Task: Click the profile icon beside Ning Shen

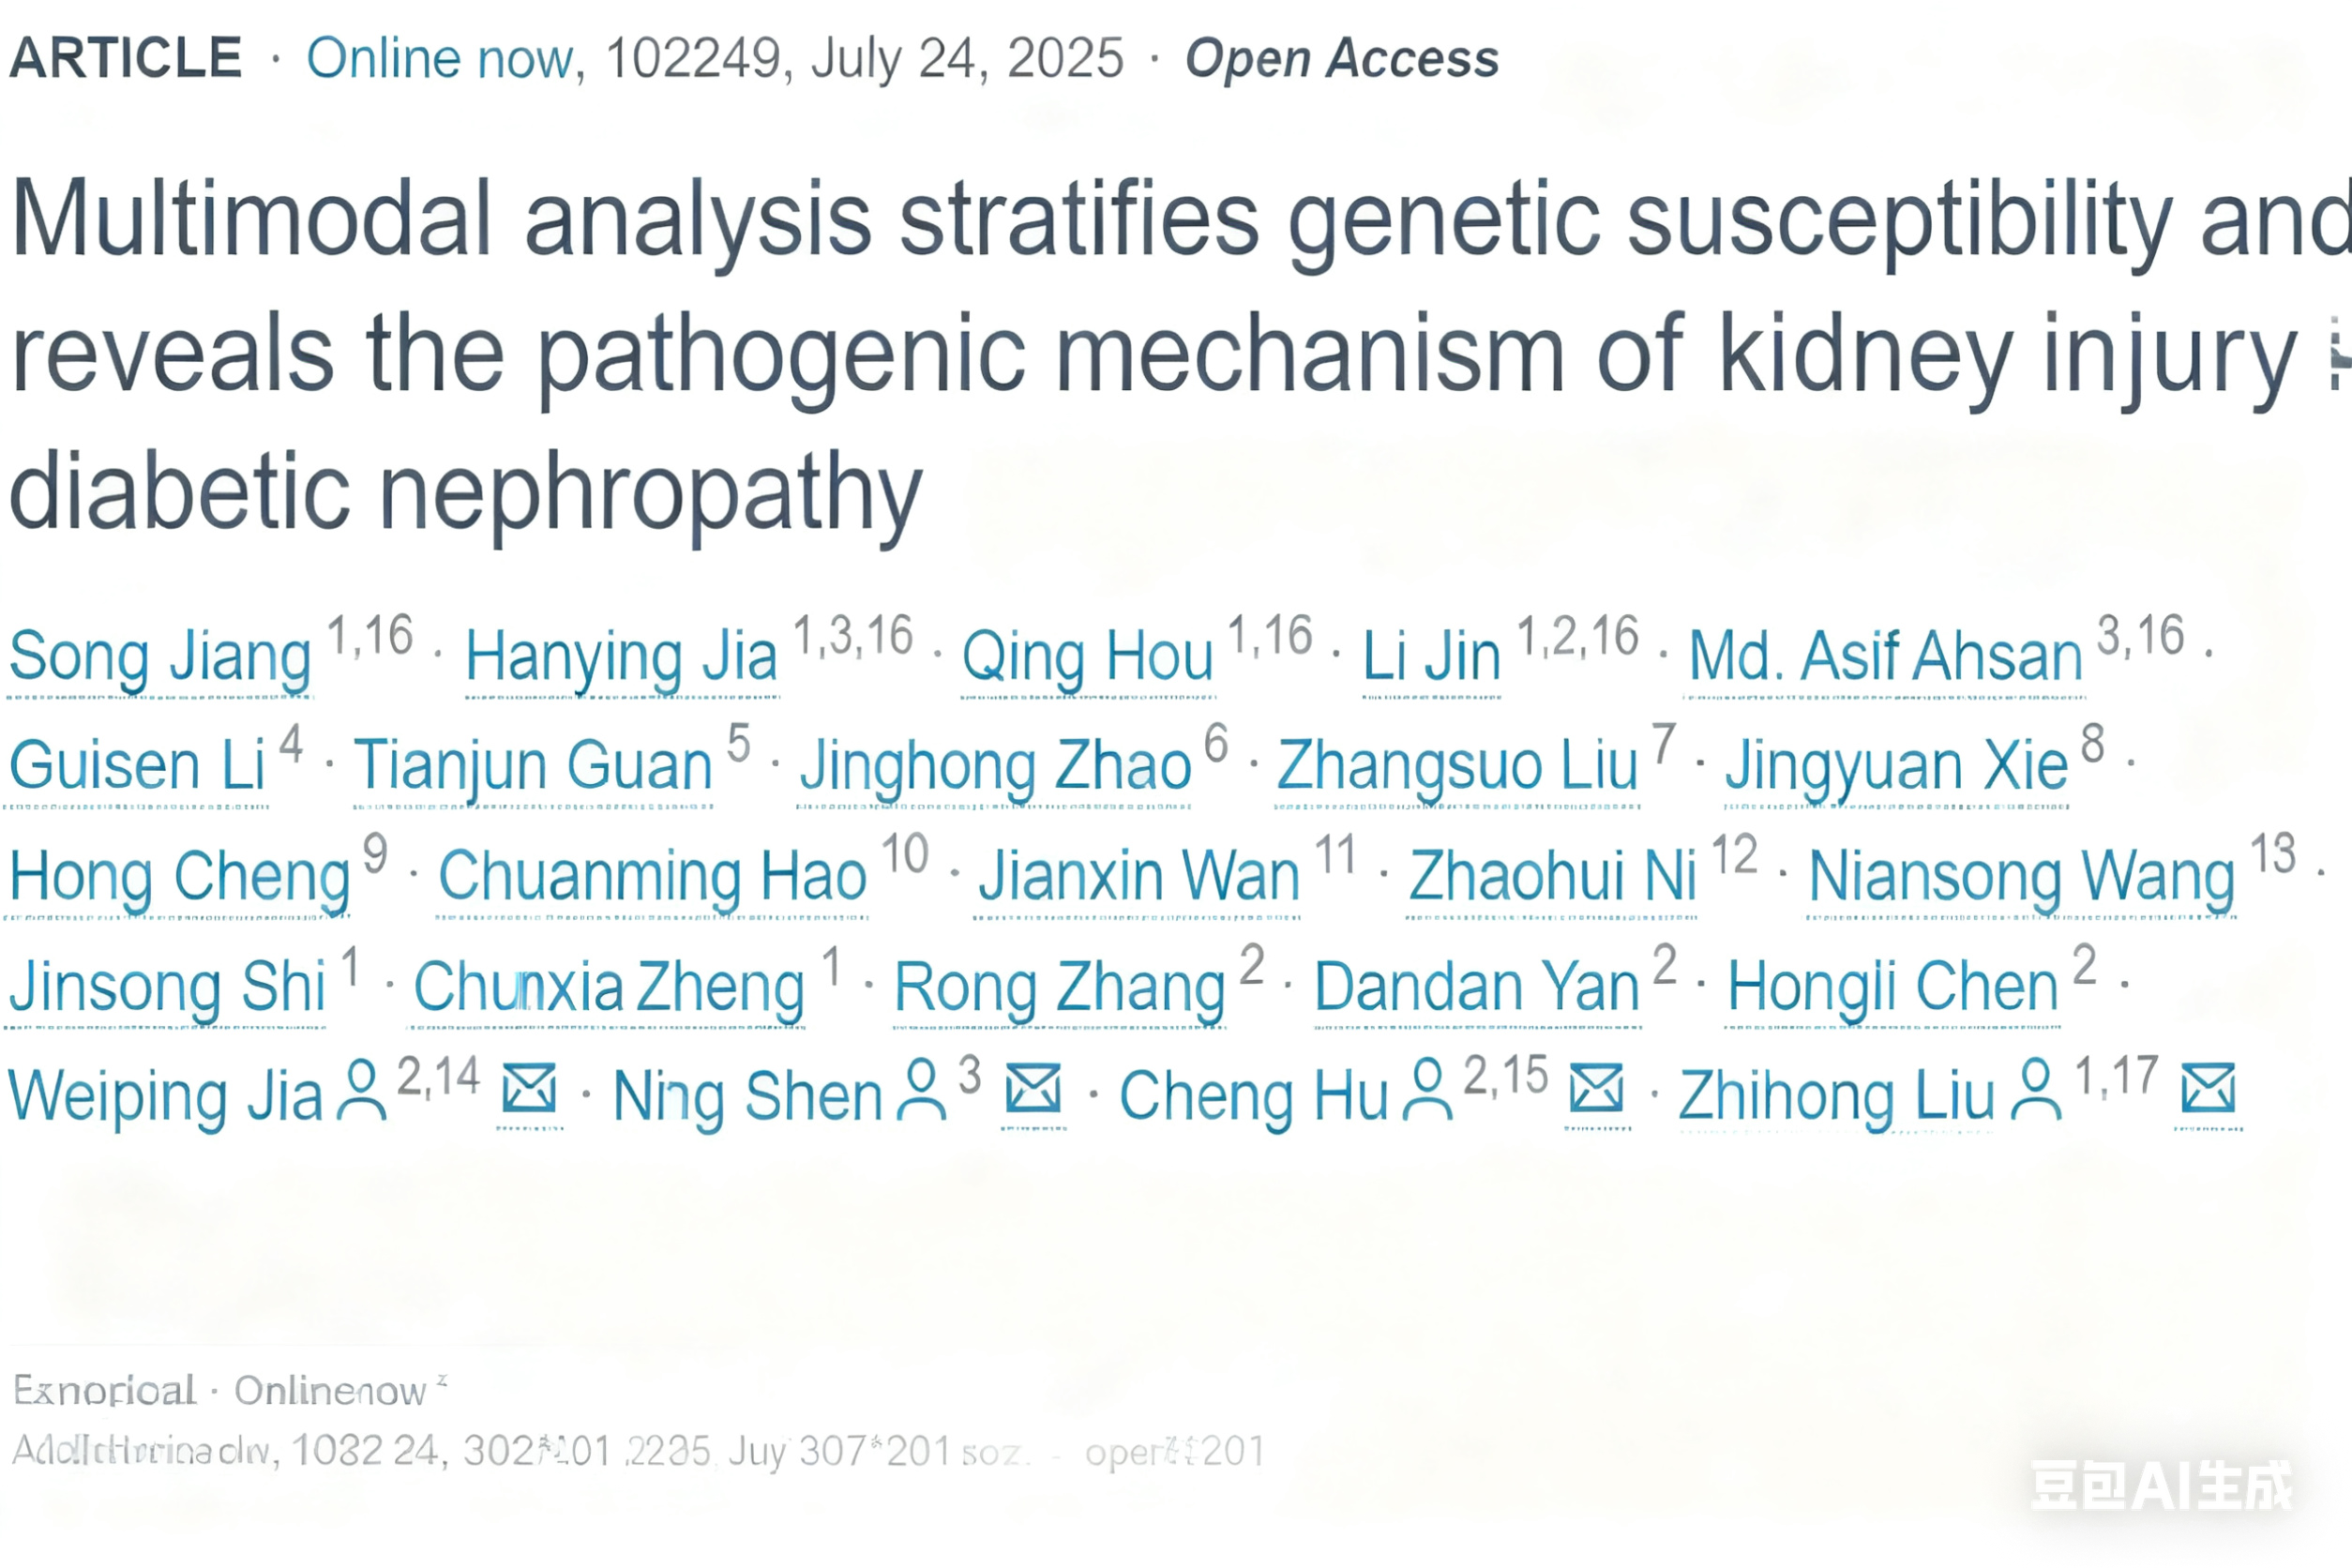Action: pyautogui.click(x=921, y=1091)
